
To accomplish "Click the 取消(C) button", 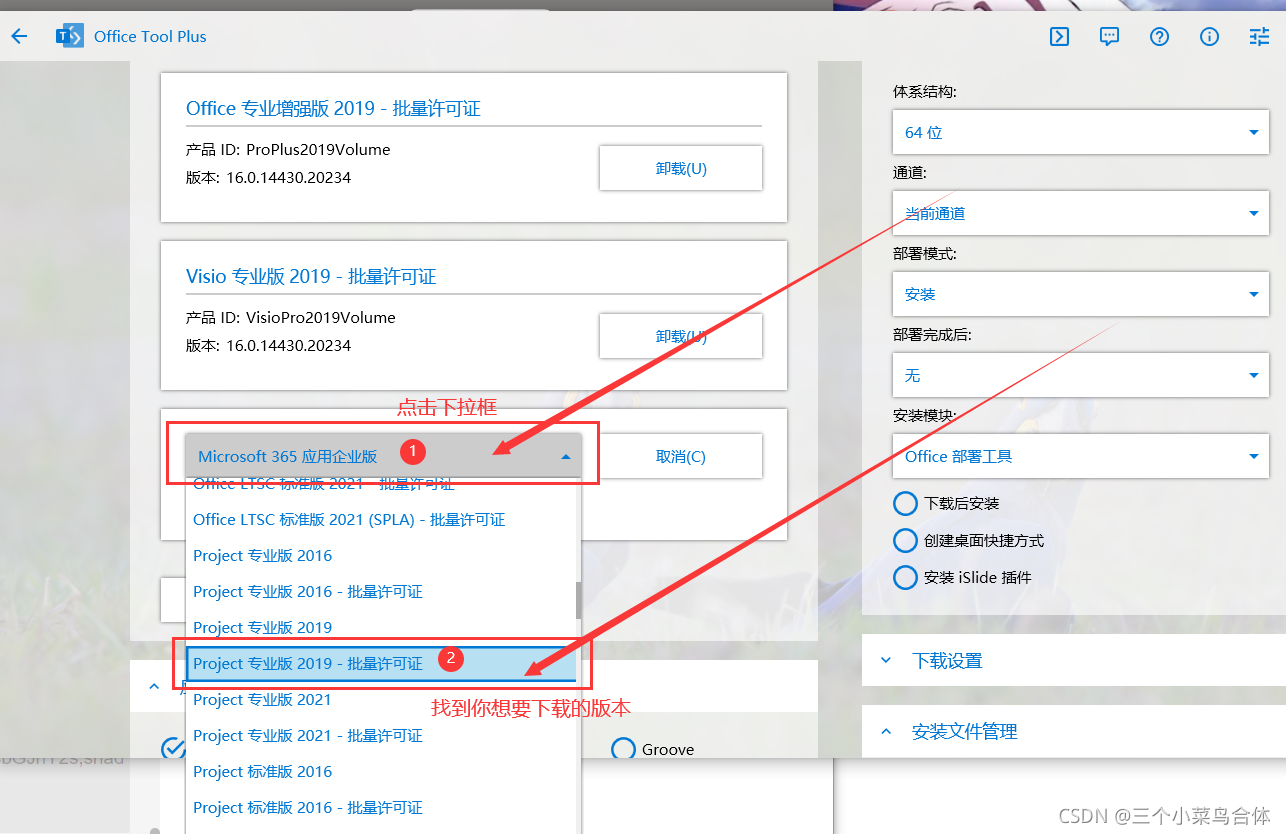I will (x=680, y=455).
